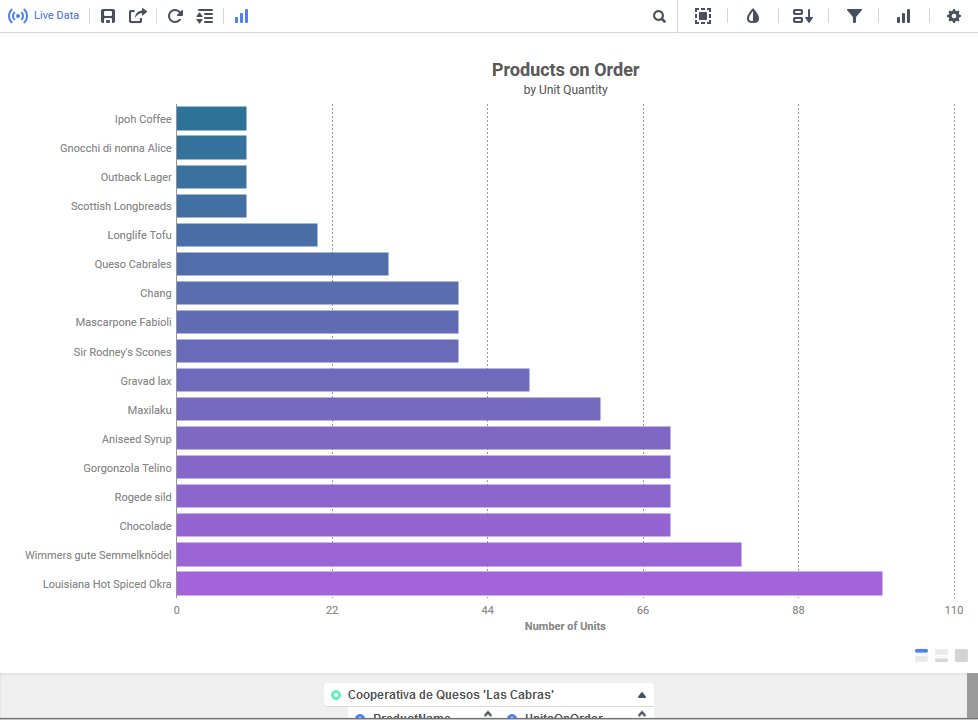The width and height of the screenshot is (978, 720).
Task: Click the Live Data indicator
Action: (44, 16)
